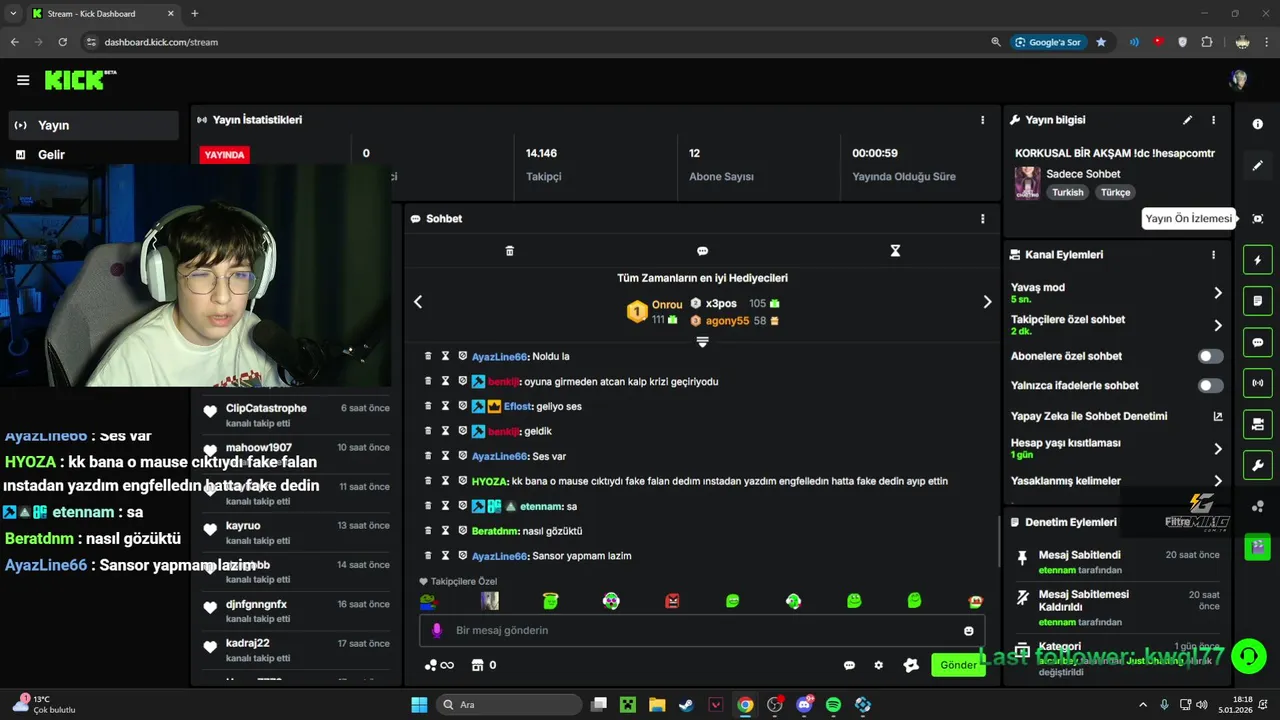
Task: Click the broadcast signal sidebar icon
Action: point(1258,383)
